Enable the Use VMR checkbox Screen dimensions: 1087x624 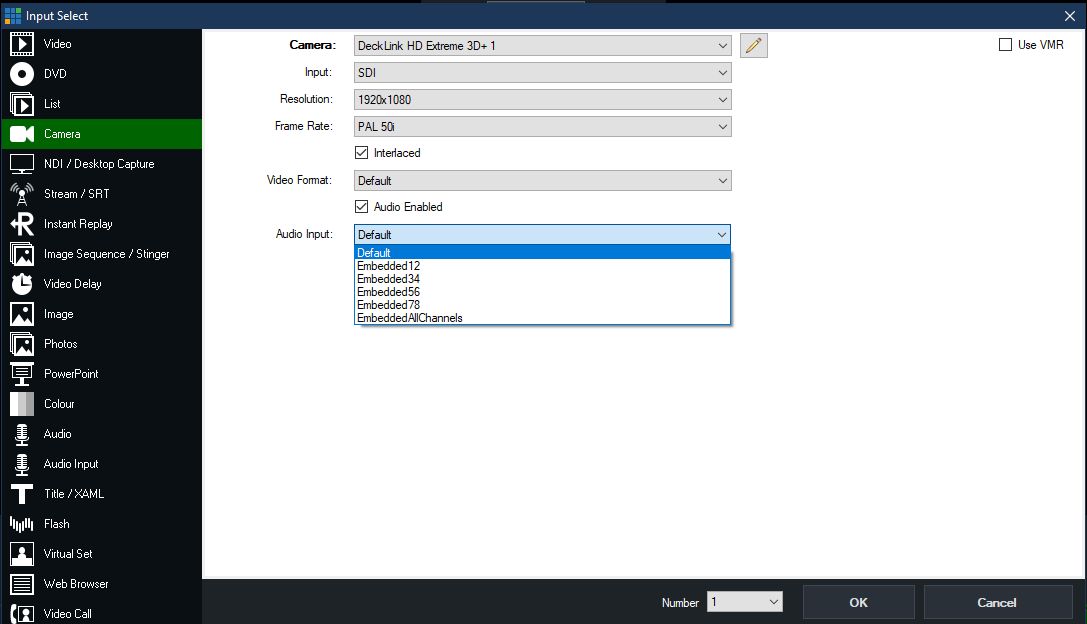point(1005,45)
